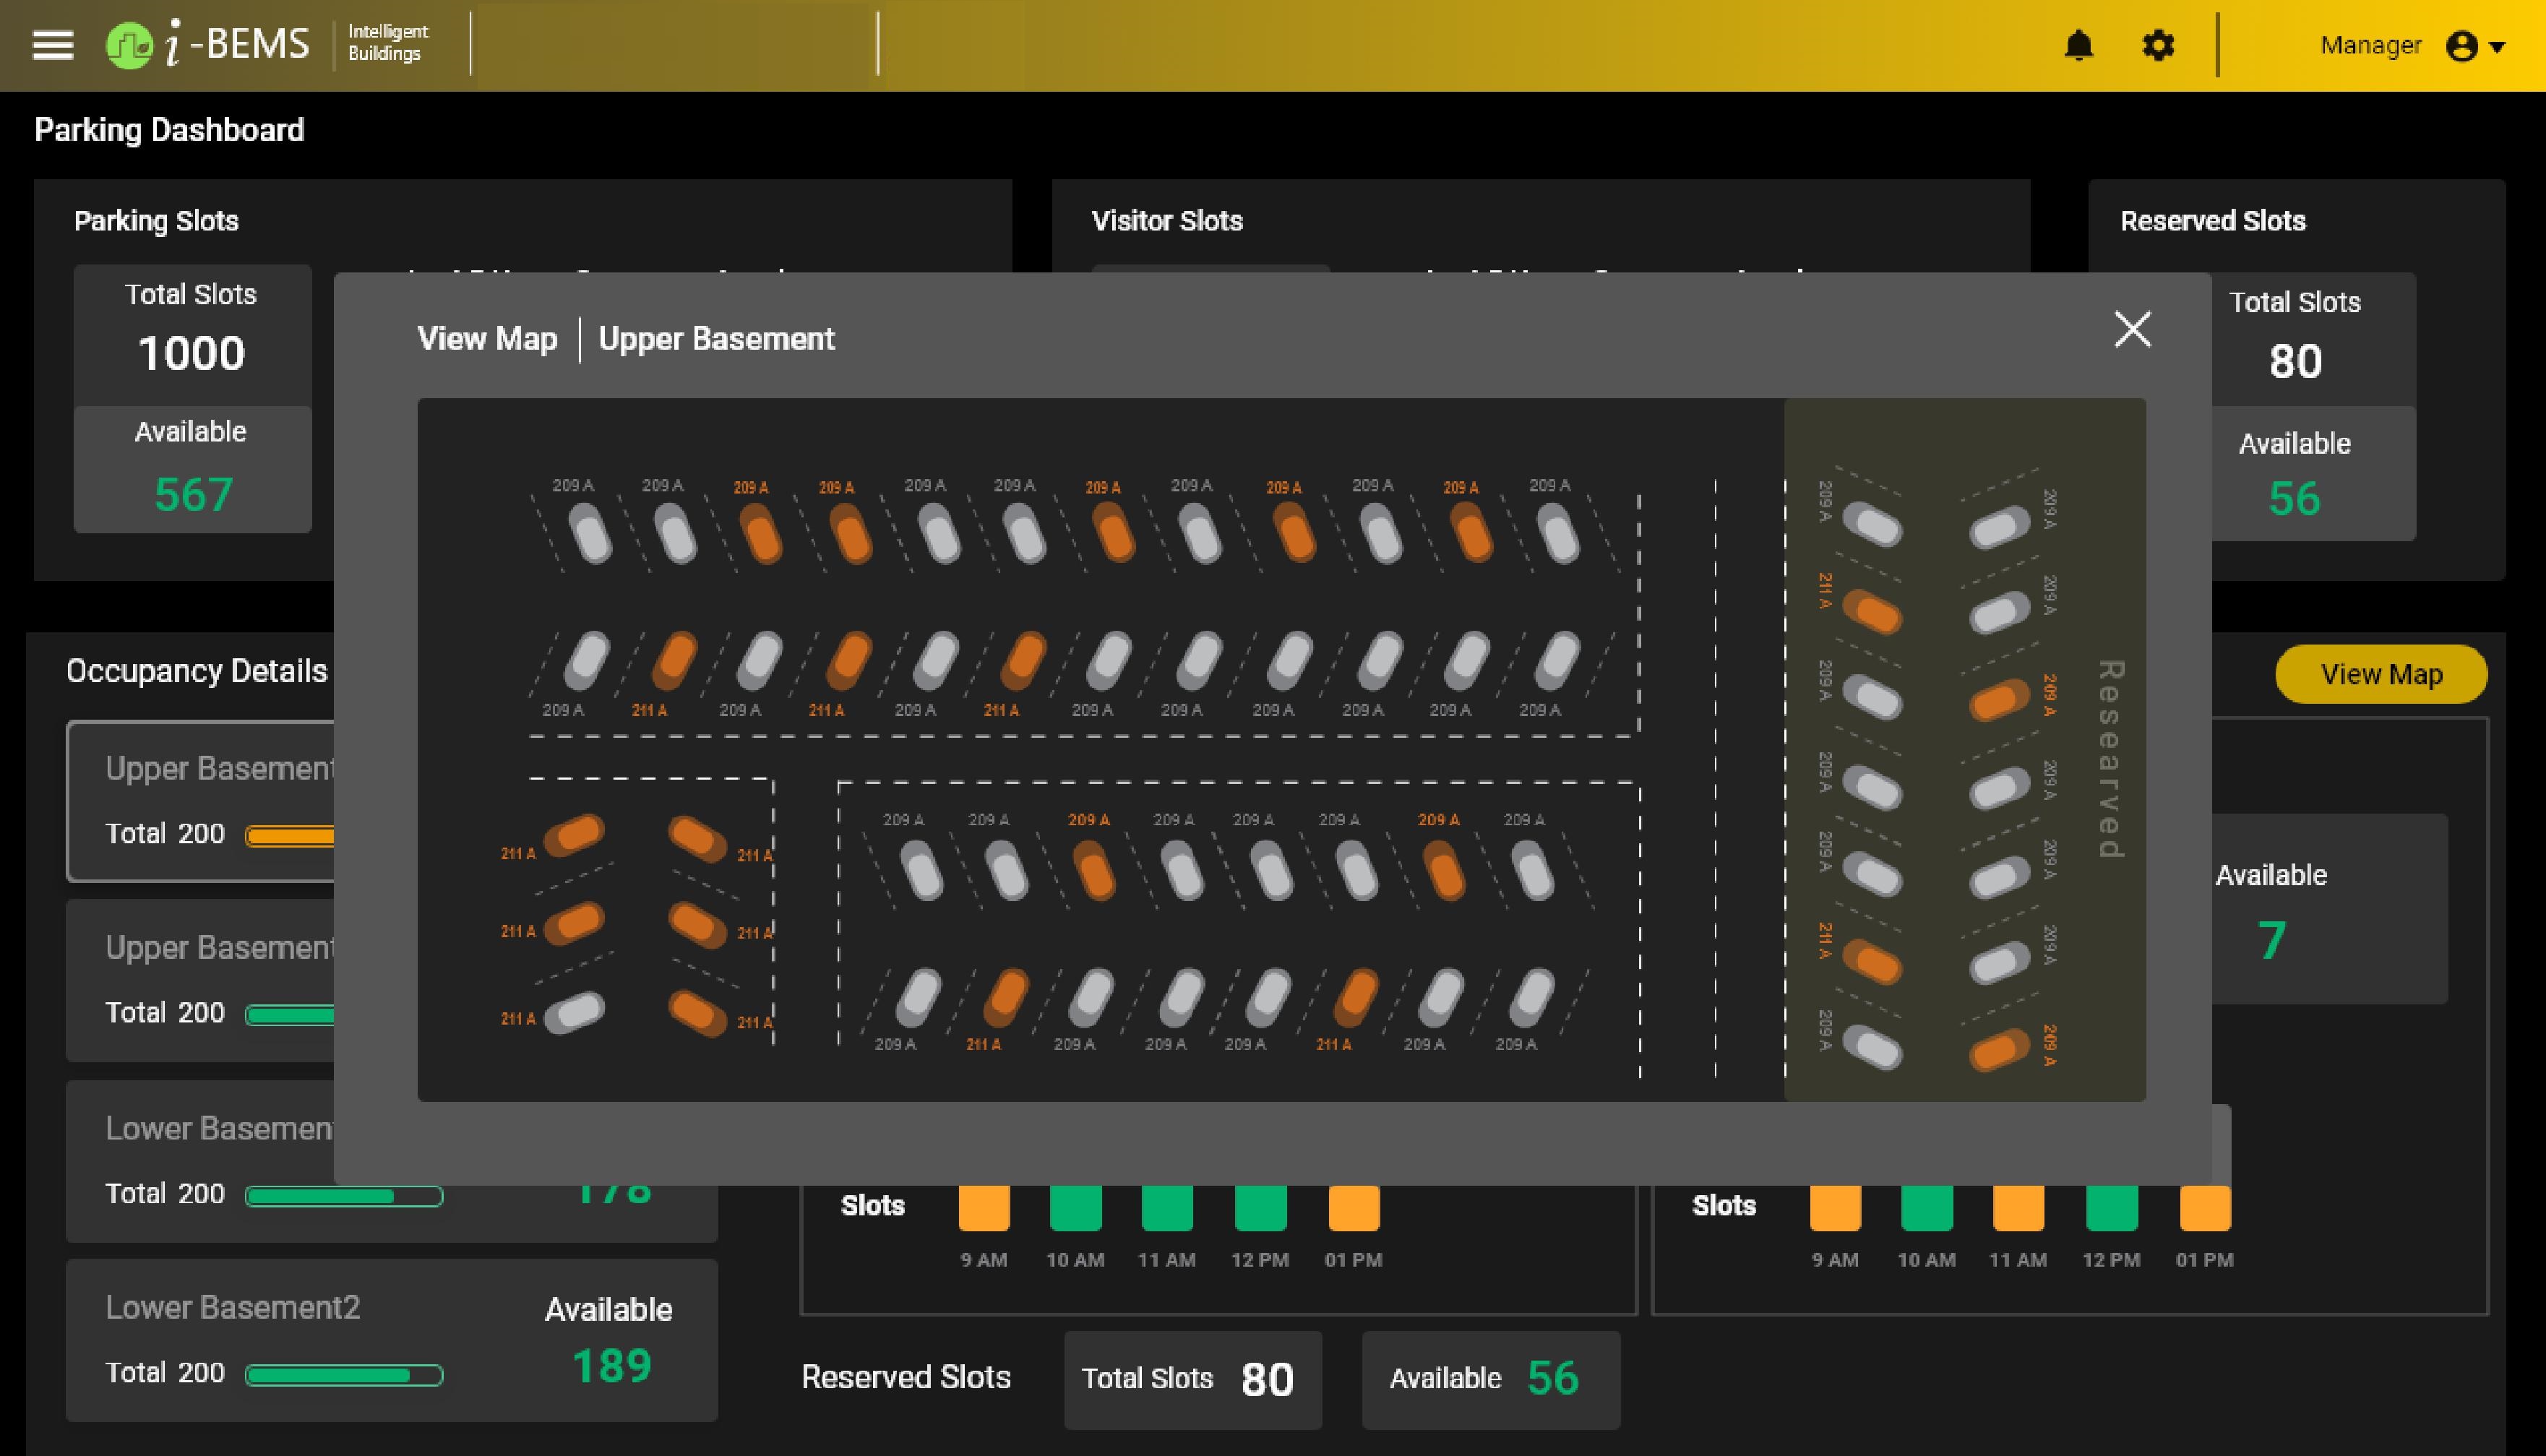Viewport: 2546px width, 1456px height.
Task: Click the Manager user avatar icon
Action: pos(2461,46)
